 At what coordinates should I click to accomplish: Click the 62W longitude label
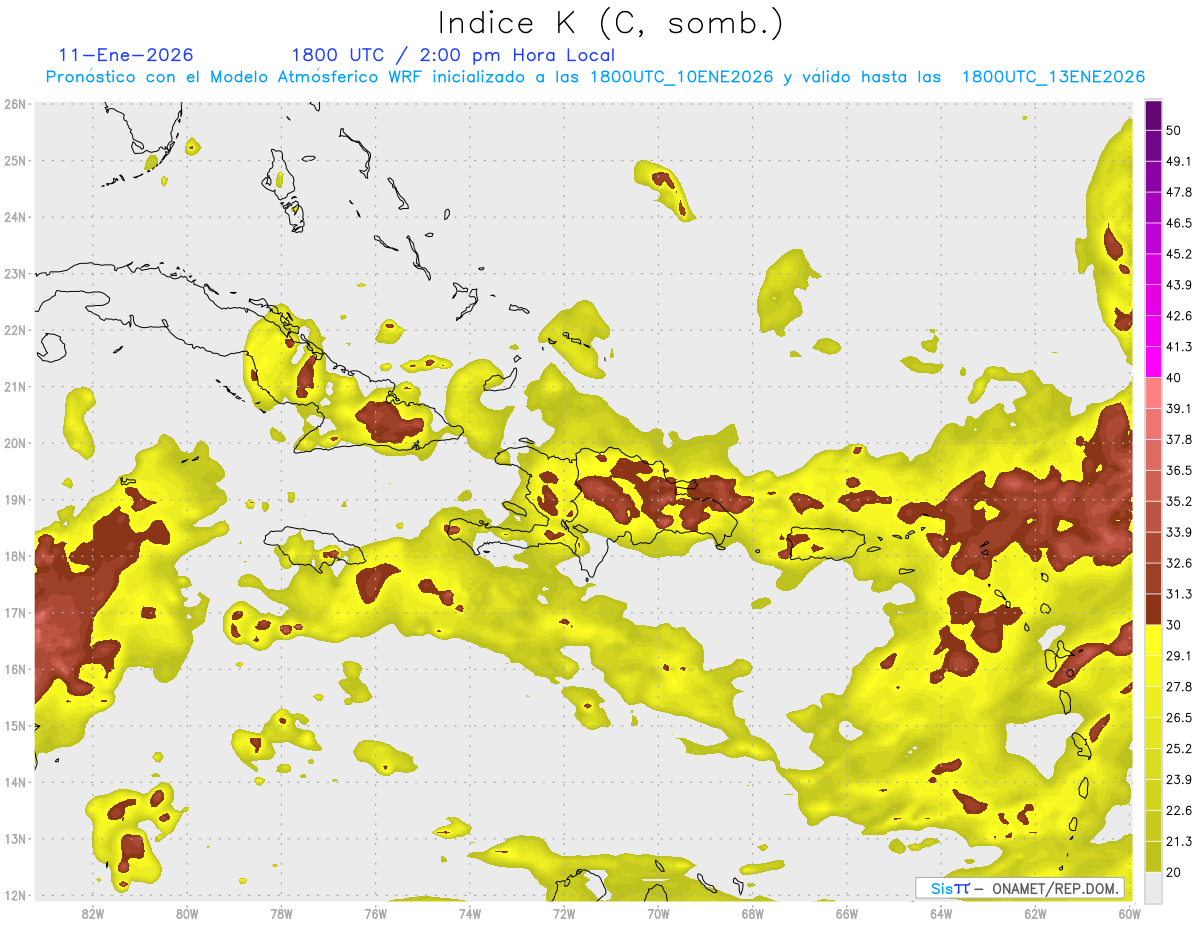click(1035, 913)
